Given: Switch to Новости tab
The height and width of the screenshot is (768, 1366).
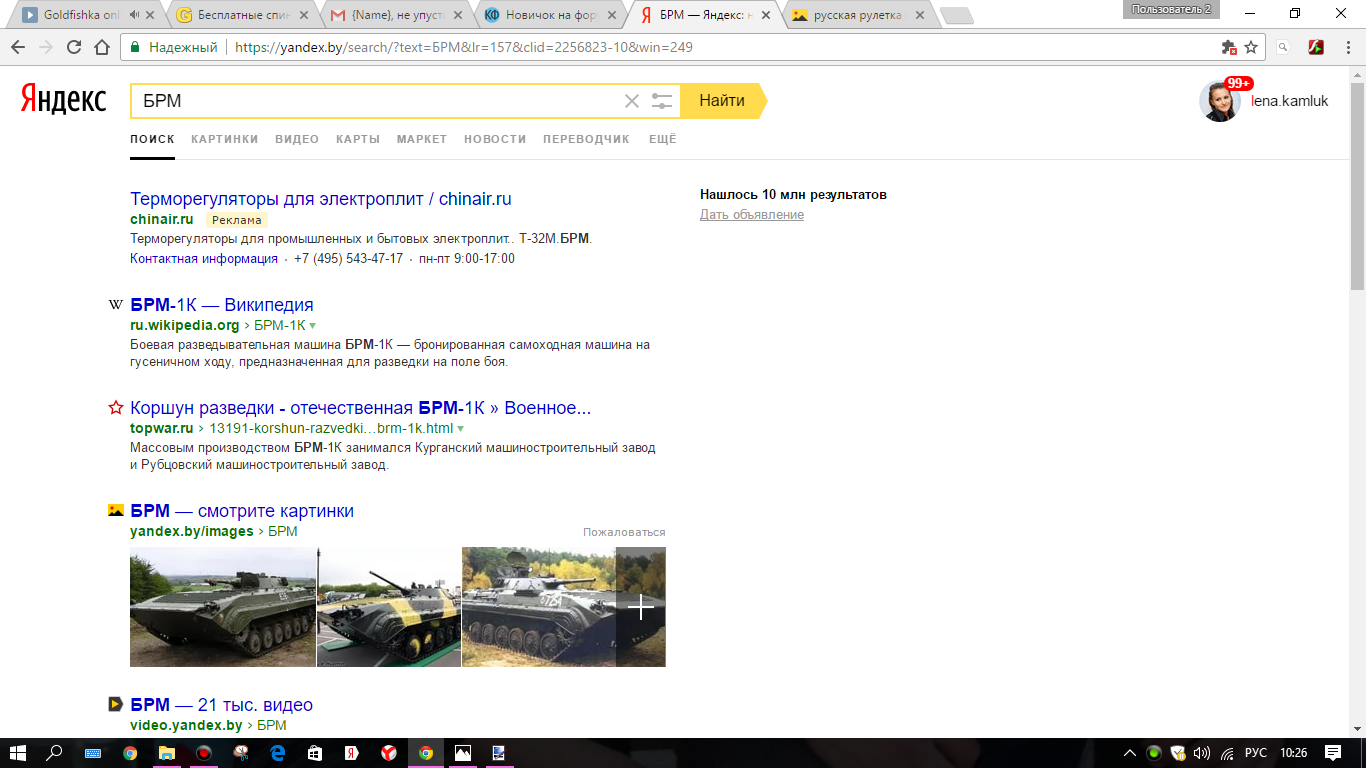Looking at the screenshot, I should click(x=495, y=139).
